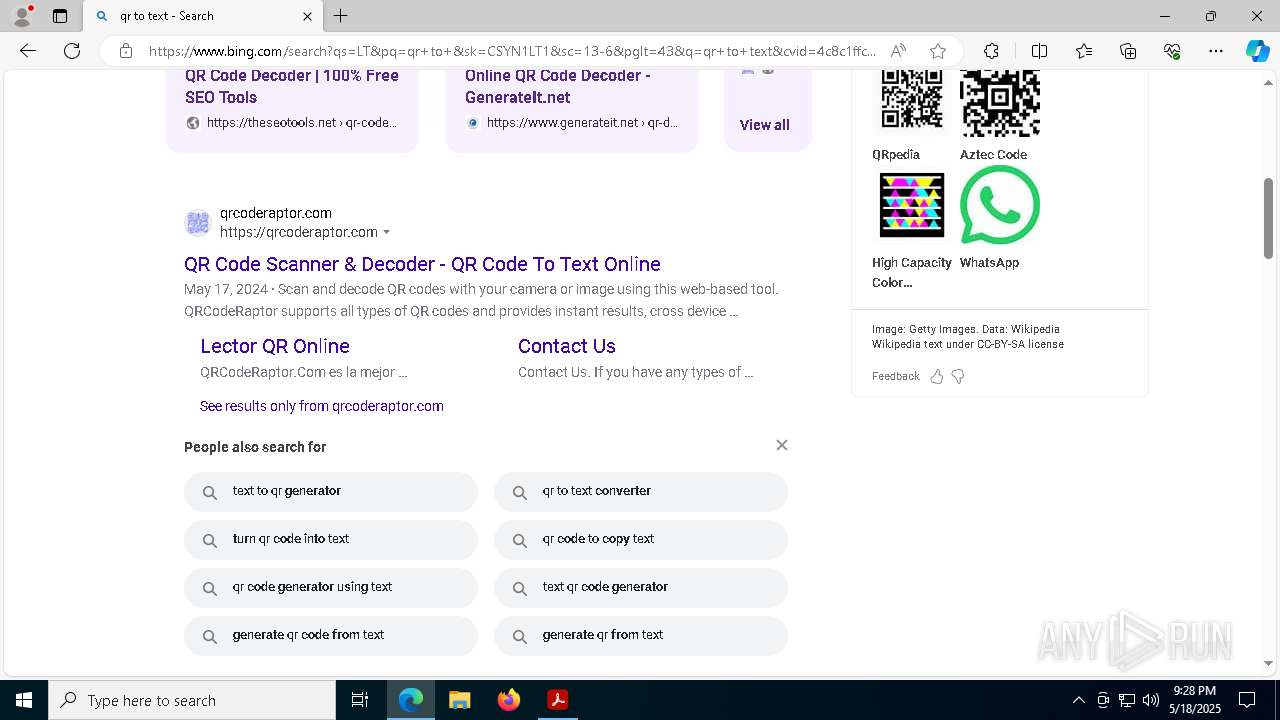Open browser Extensions menu

991,51
